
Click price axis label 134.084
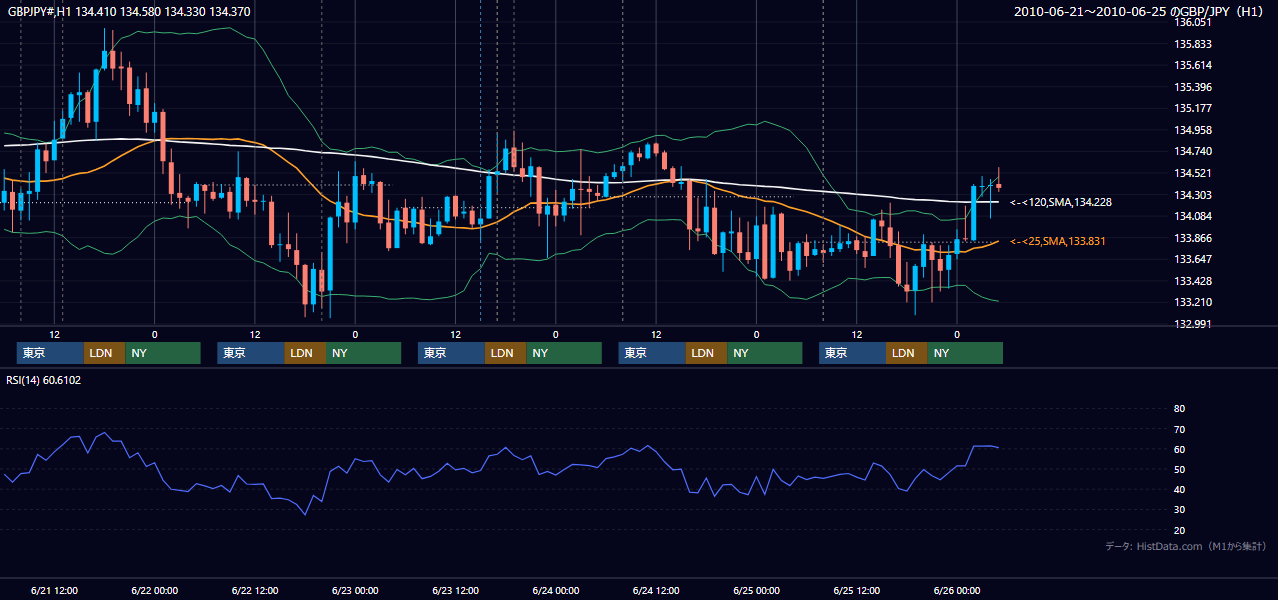coord(1194,216)
